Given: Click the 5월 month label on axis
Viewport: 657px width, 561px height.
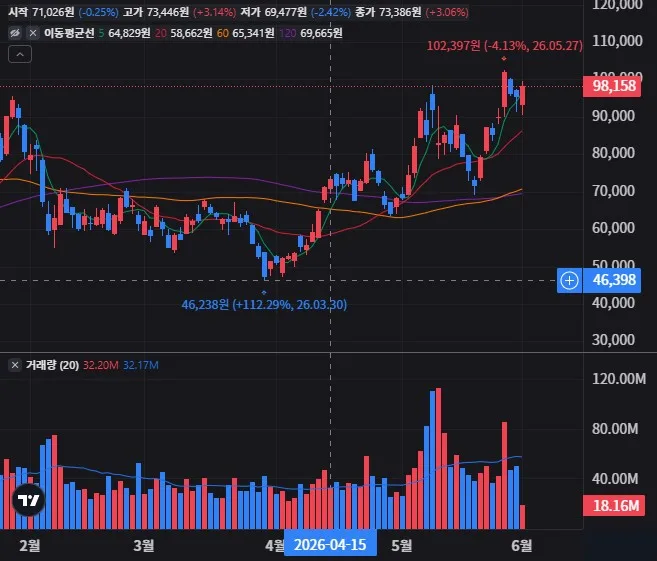Looking at the screenshot, I should [x=401, y=545].
